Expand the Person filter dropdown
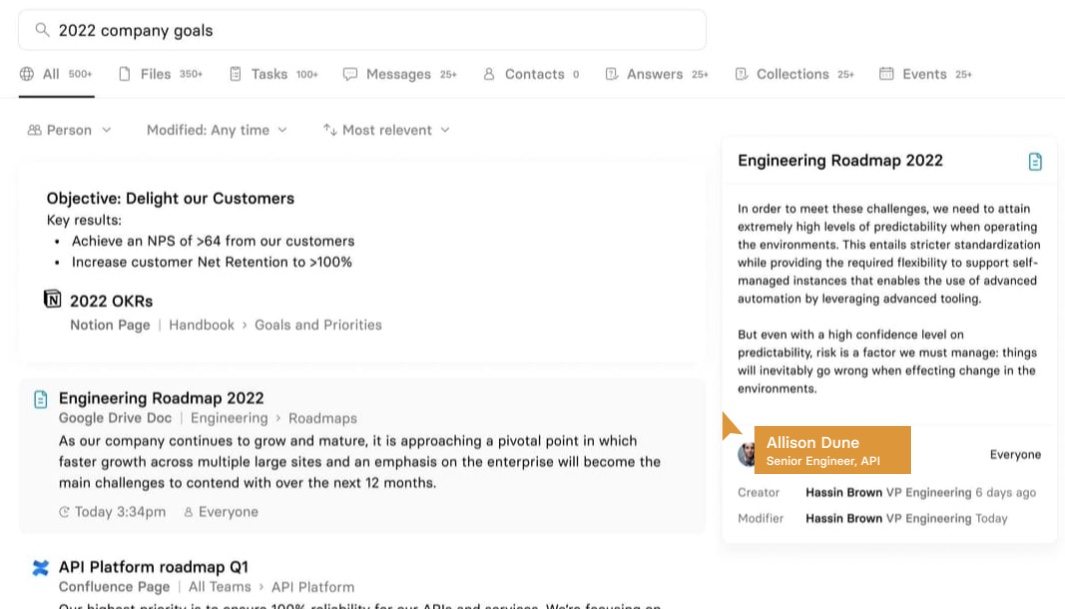The height and width of the screenshot is (609, 1065). (69, 130)
